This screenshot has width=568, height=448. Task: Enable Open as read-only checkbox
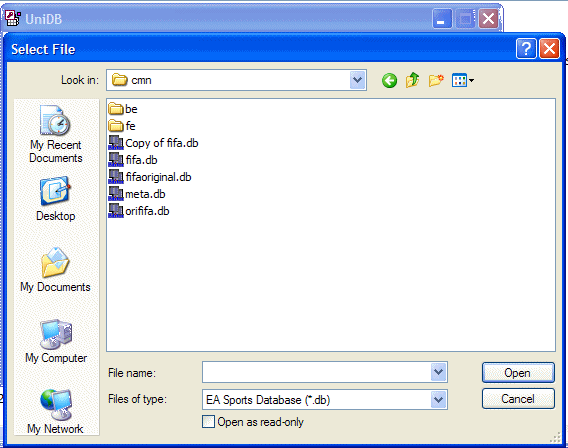[x=208, y=422]
